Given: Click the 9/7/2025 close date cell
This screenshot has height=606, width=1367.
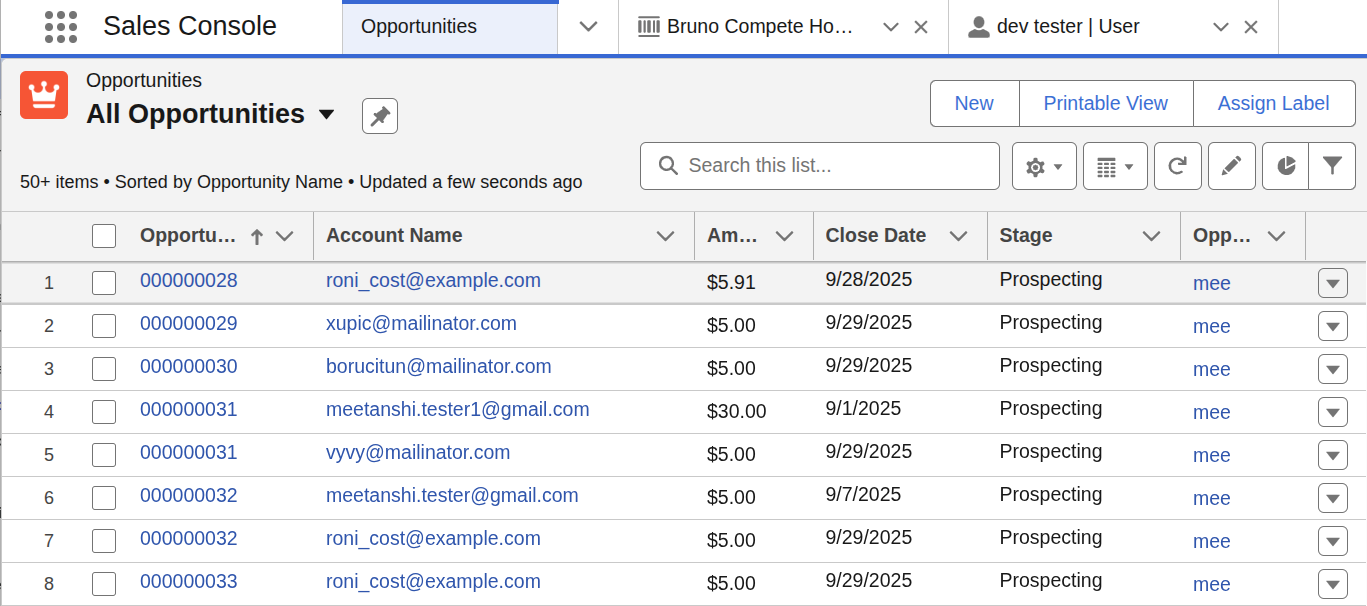Looking at the screenshot, I should click(x=863, y=495).
